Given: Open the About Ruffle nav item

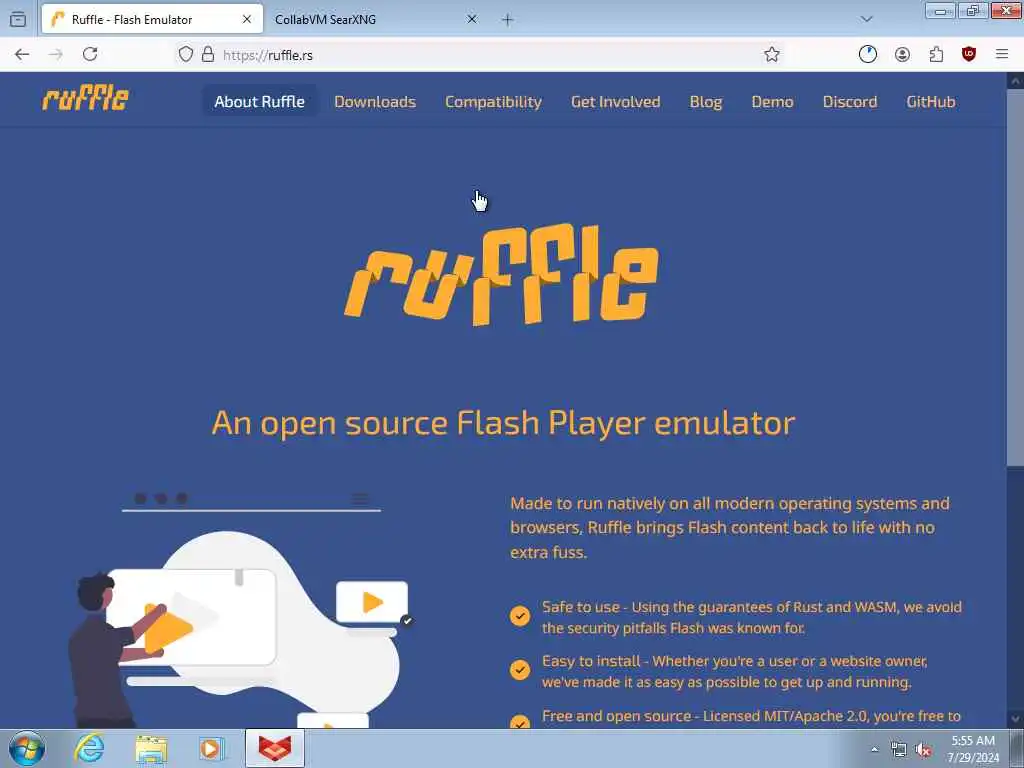Looking at the screenshot, I should (x=259, y=102).
